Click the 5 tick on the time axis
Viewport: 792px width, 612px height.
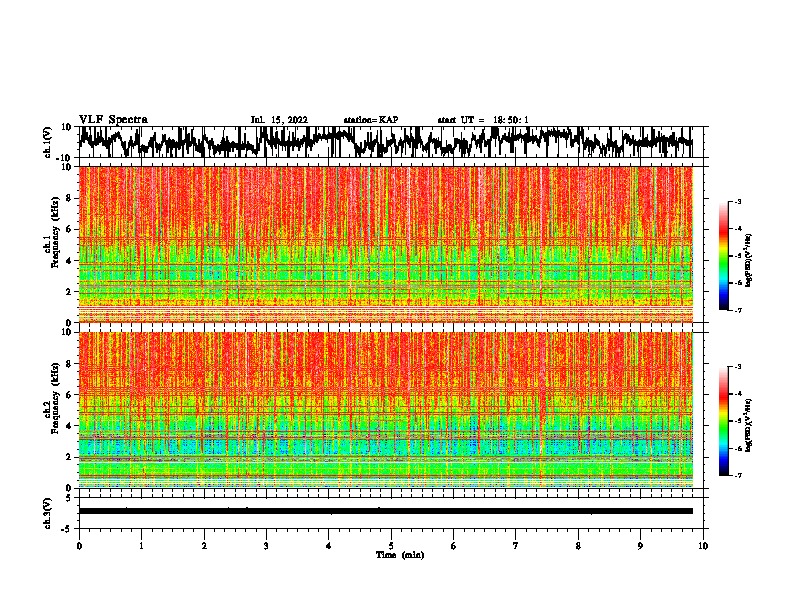point(391,546)
